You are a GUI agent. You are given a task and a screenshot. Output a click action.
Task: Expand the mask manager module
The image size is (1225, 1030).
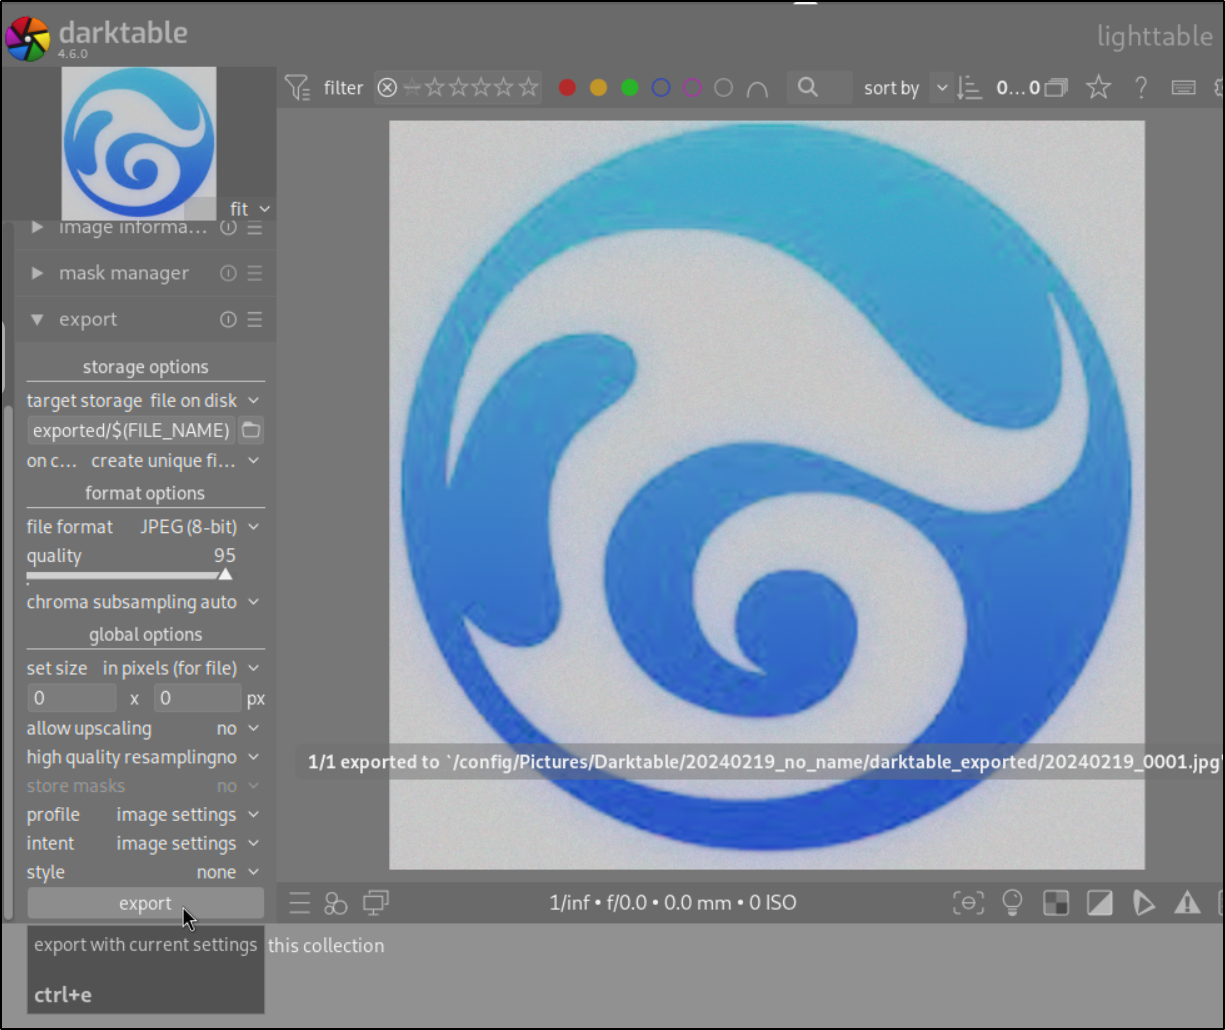(x=37, y=273)
